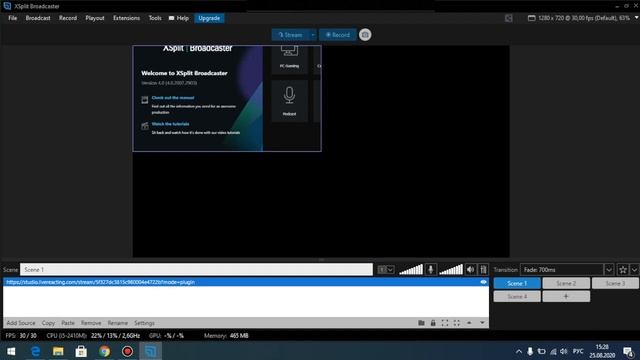Move source up with arrow icon

coord(469,323)
